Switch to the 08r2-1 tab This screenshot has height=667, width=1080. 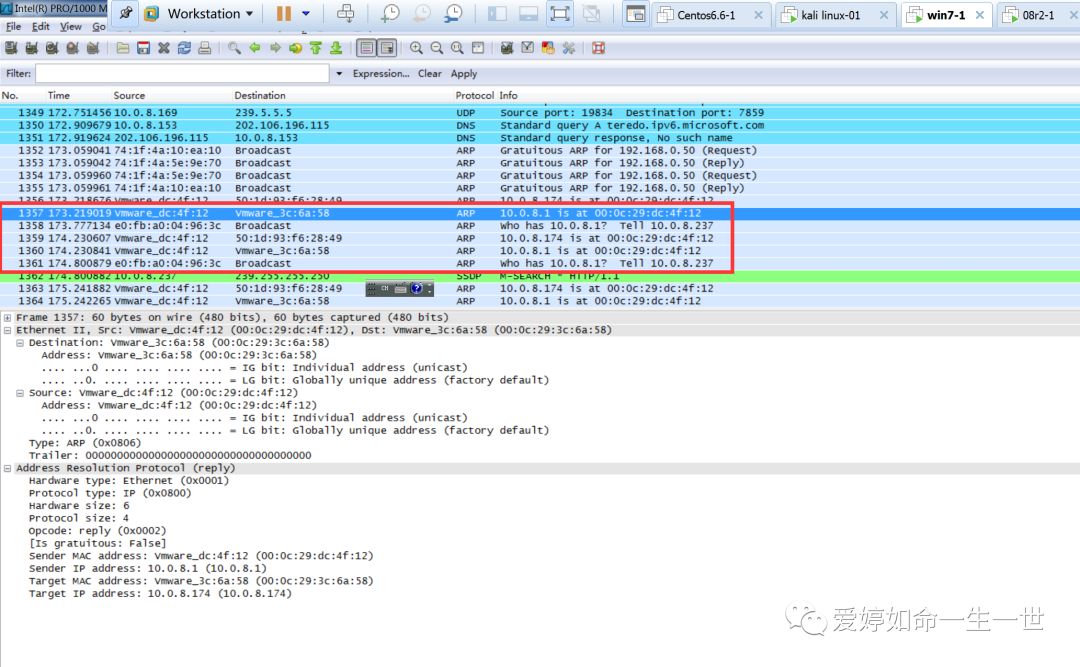click(1038, 15)
